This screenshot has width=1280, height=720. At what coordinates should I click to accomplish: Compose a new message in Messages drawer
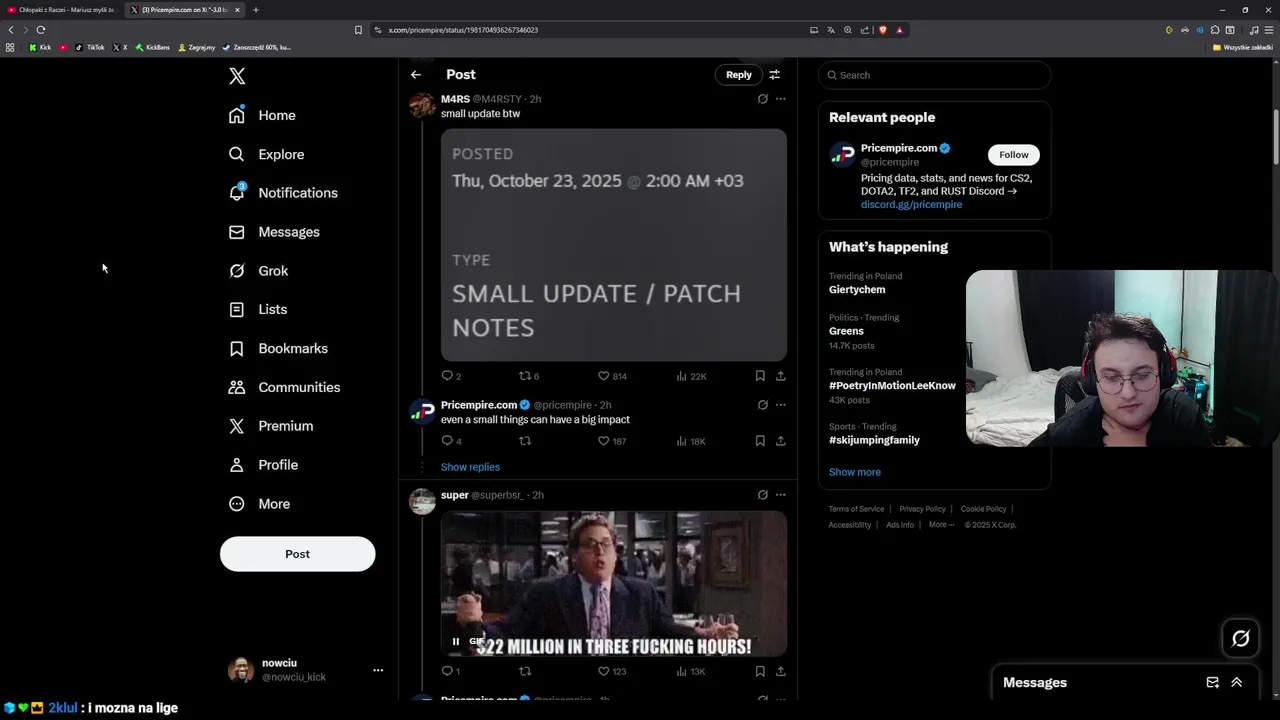[x=1213, y=682]
